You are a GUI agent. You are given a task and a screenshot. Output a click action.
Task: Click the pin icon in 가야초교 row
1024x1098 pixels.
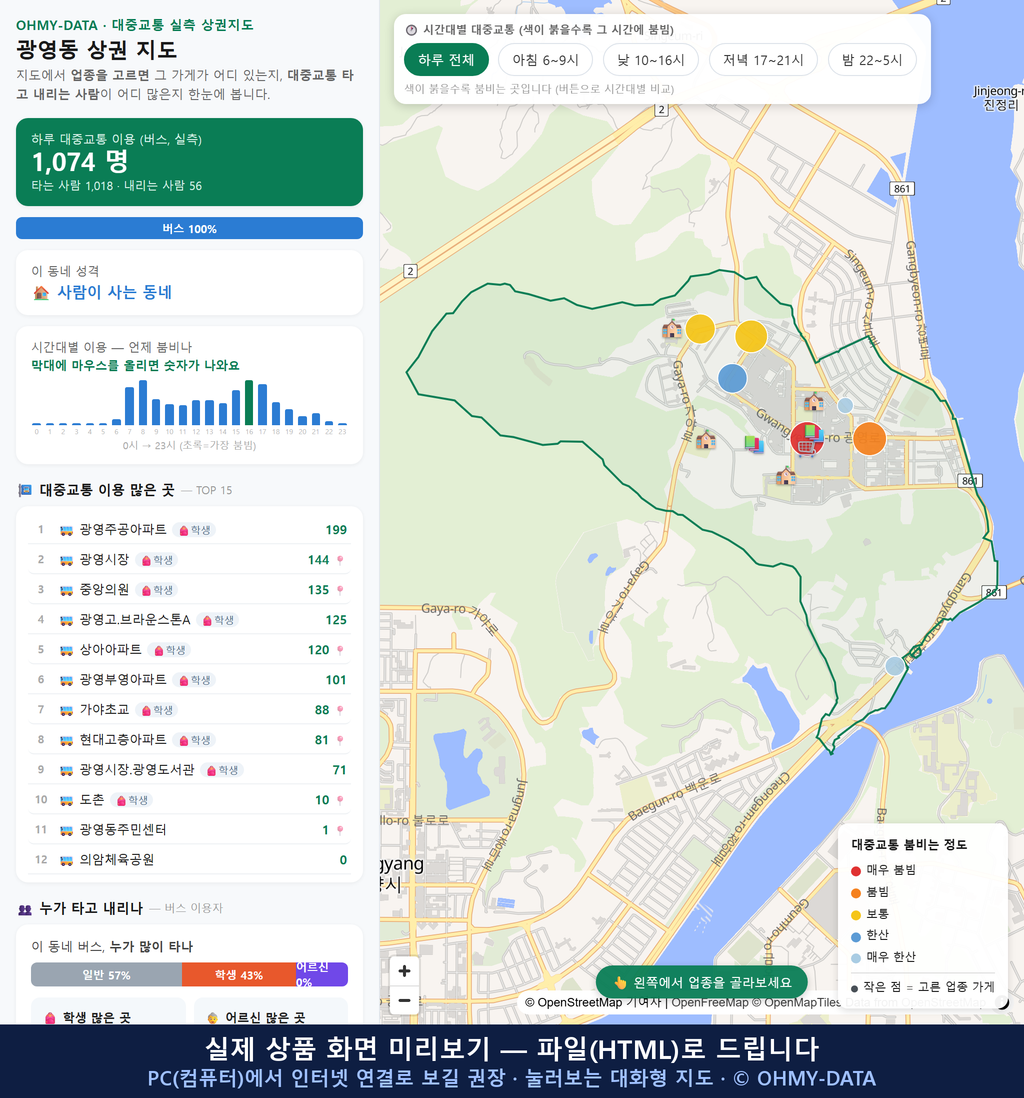click(x=340, y=710)
